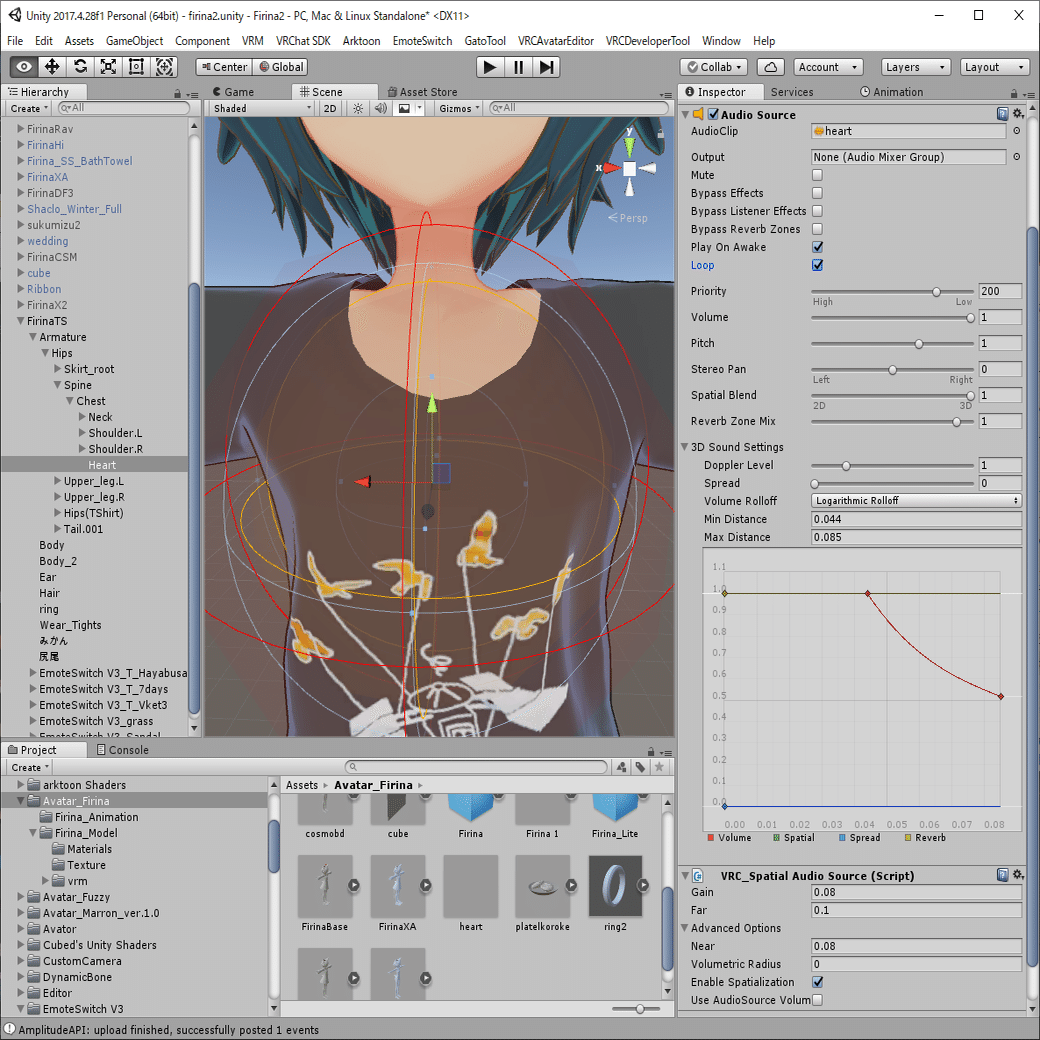Enable Use AudioSource Volume checkbox
Screen dimensions: 1040x1040
click(817, 1000)
